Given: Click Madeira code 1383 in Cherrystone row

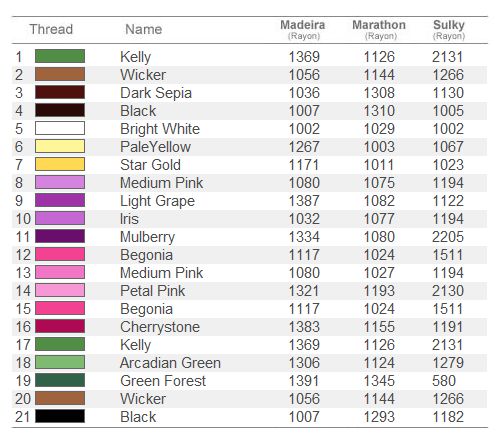Looking at the screenshot, I should pos(304,327).
